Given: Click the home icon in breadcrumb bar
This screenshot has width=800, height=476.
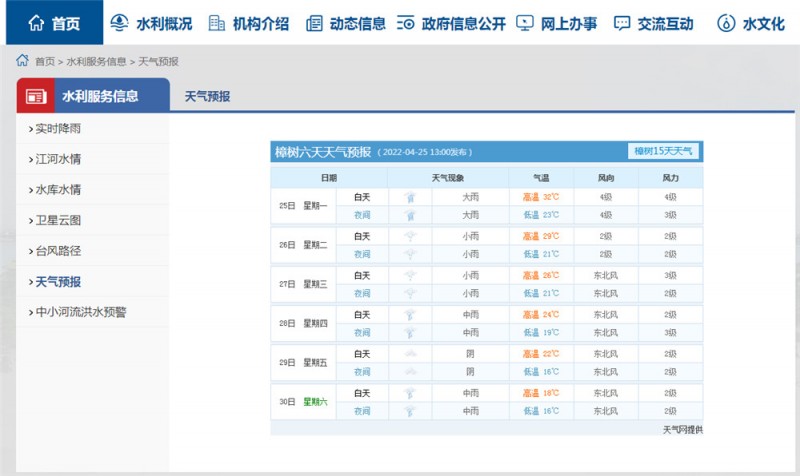Looking at the screenshot, I should tap(22, 61).
